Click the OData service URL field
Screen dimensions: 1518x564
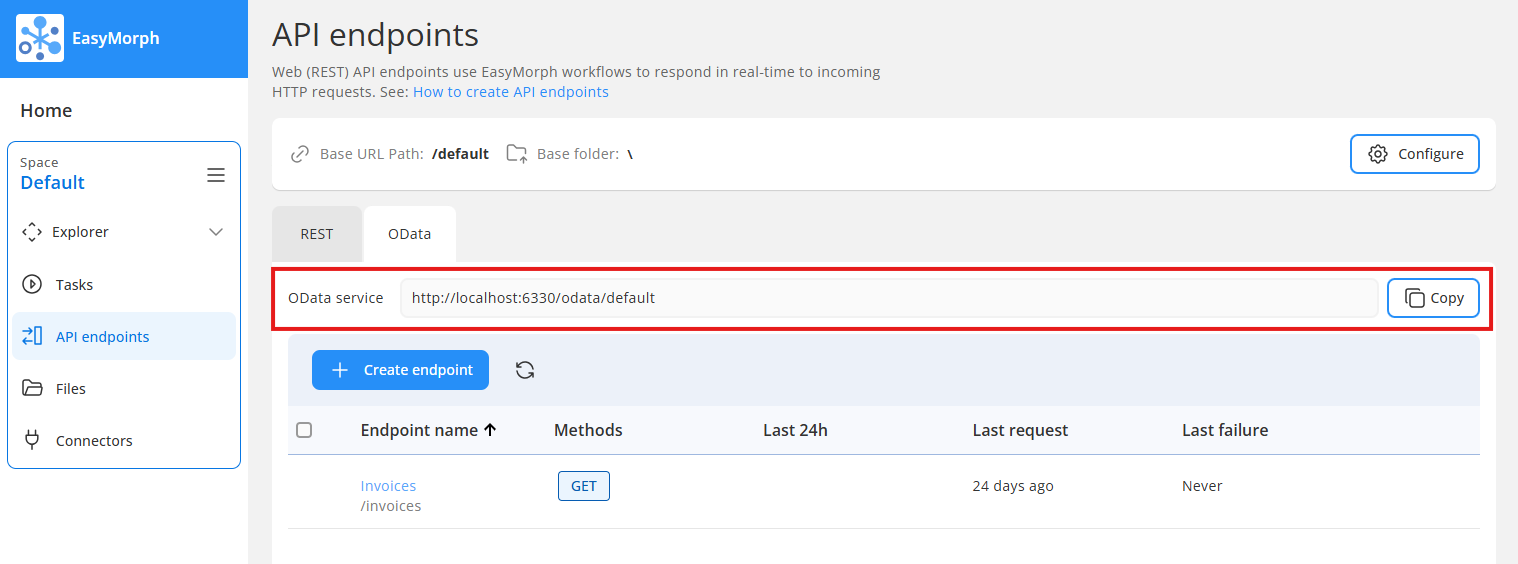tap(889, 298)
